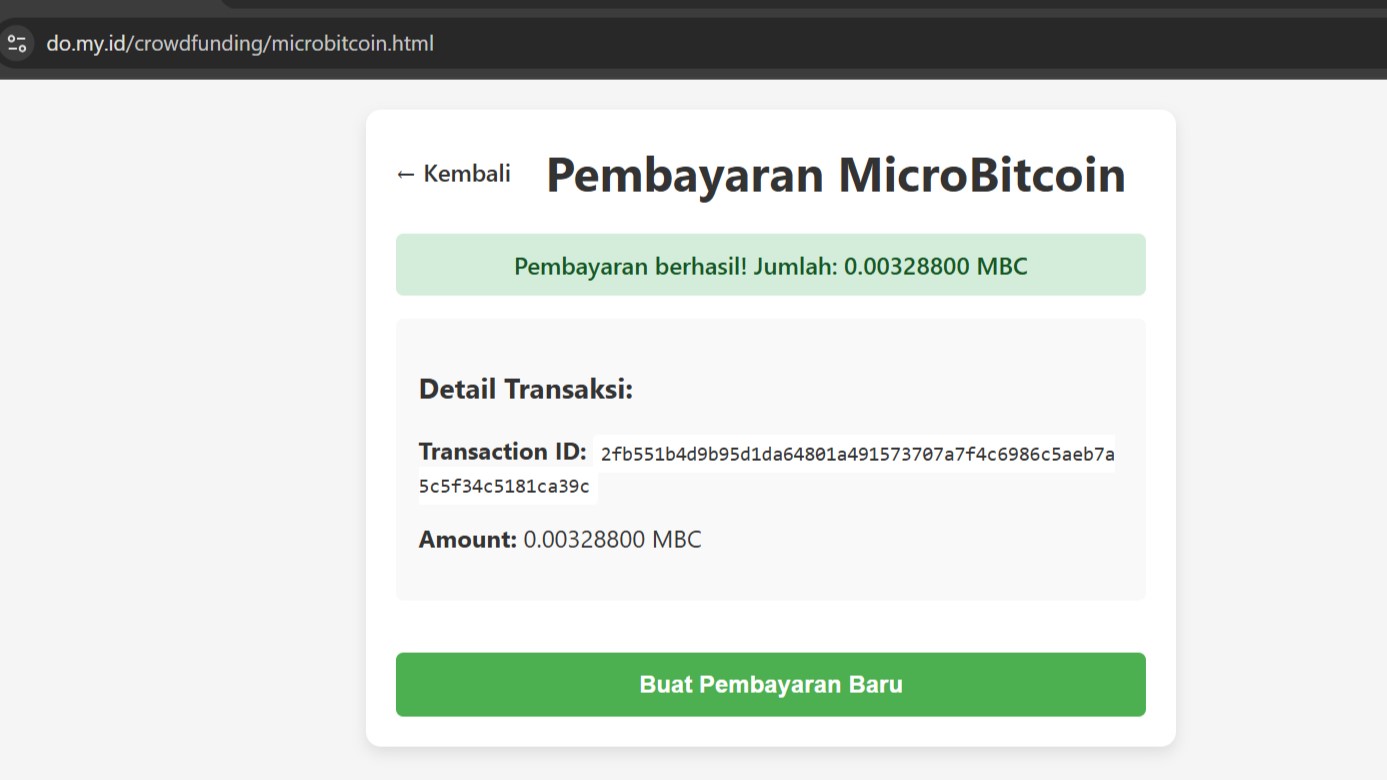
Task: Click the Transaction ID label
Action: 503,452
